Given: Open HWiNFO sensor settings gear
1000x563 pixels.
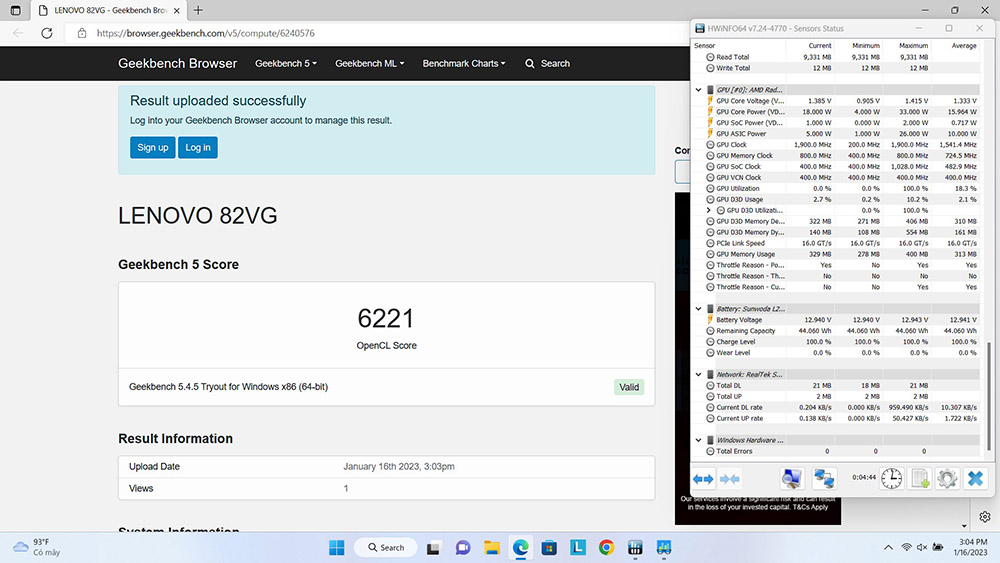Looking at the screenshot, I should coord(948,478).
